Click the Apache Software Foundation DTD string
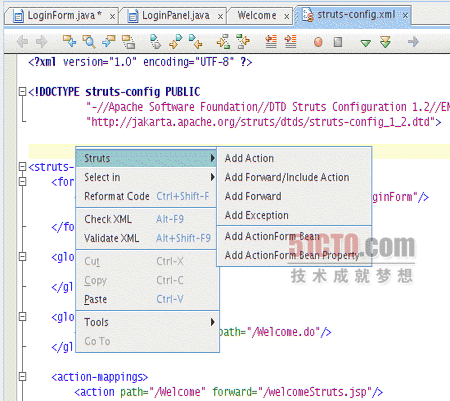 [268, 107]
